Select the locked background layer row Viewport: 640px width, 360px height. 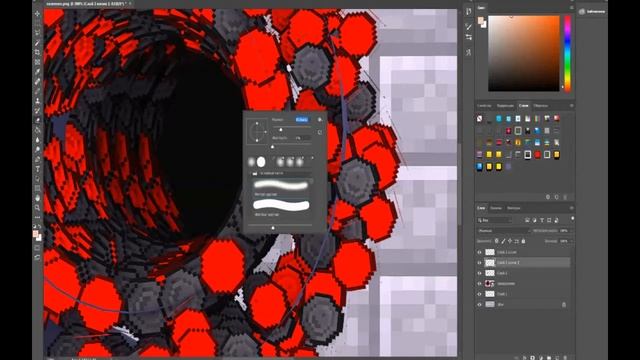[524, 304]
